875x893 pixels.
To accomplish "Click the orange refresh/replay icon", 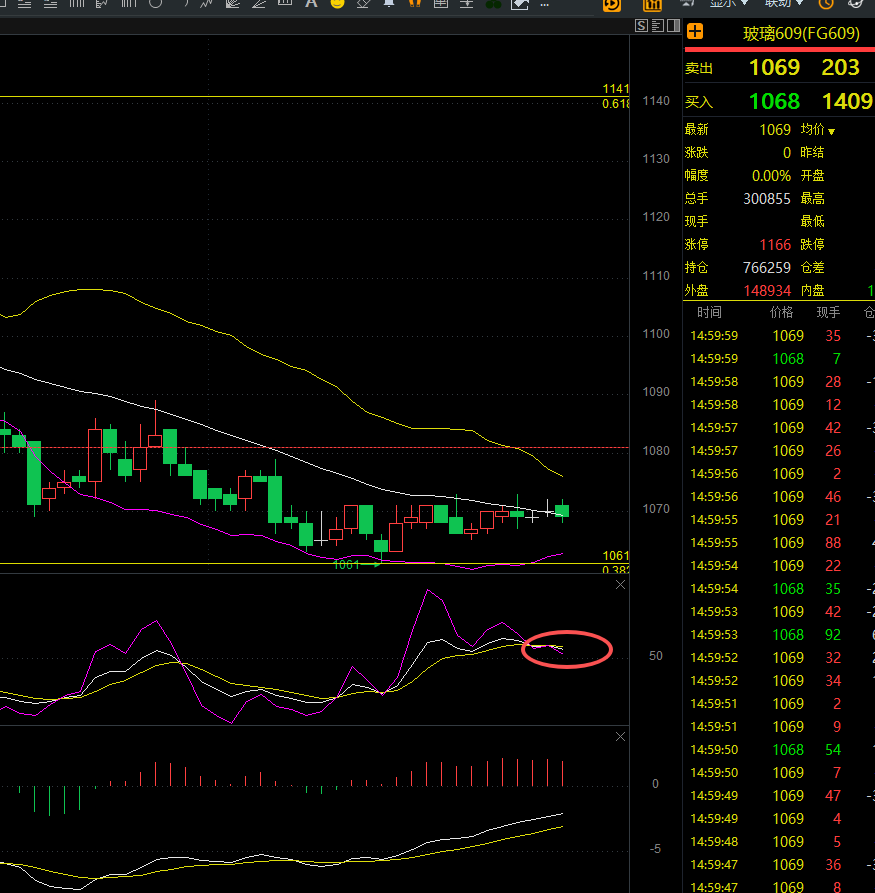I will point(611,5).
